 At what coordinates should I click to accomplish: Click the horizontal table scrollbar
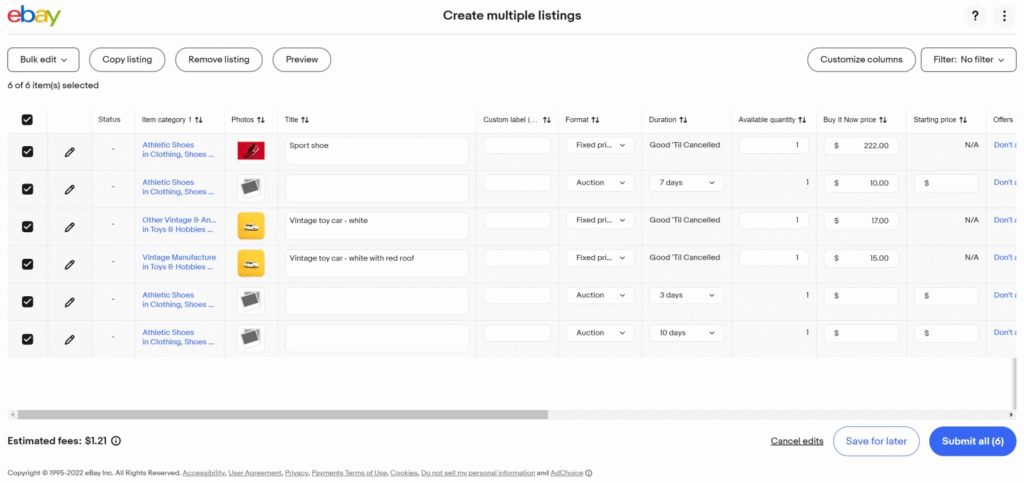(282, 414)
